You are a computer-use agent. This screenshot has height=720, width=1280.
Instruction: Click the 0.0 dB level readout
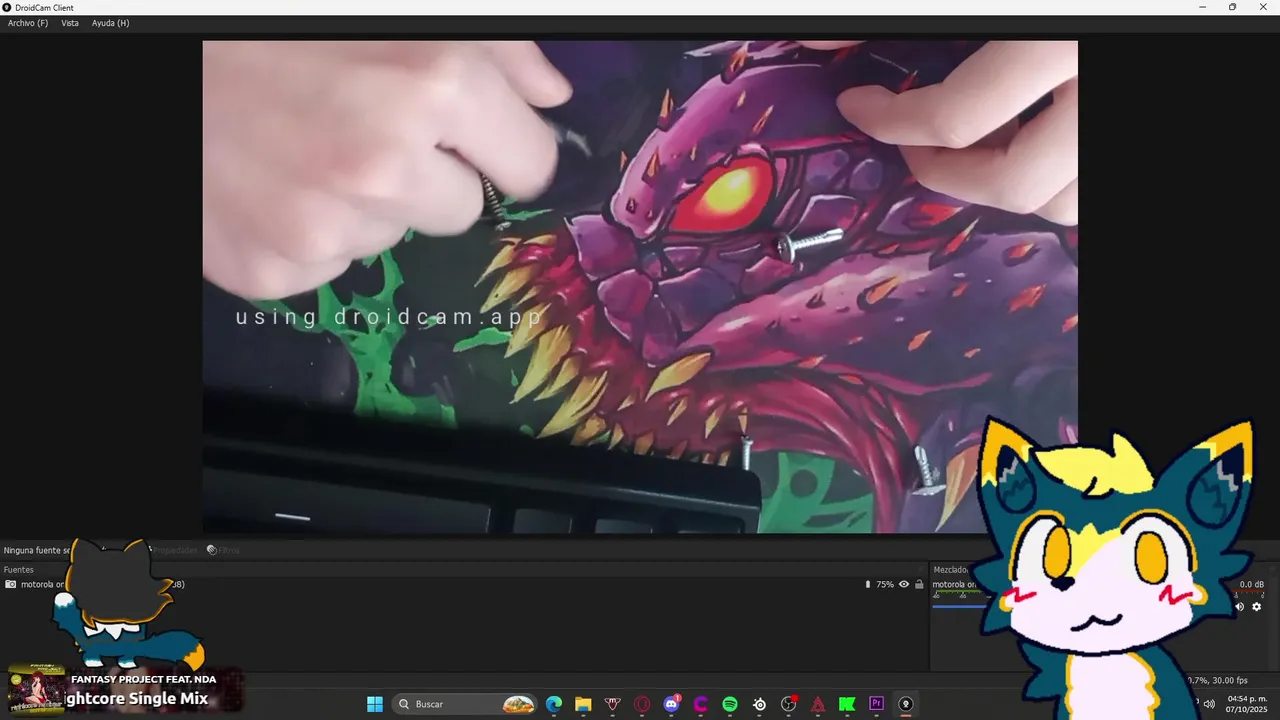(1252, 584)
